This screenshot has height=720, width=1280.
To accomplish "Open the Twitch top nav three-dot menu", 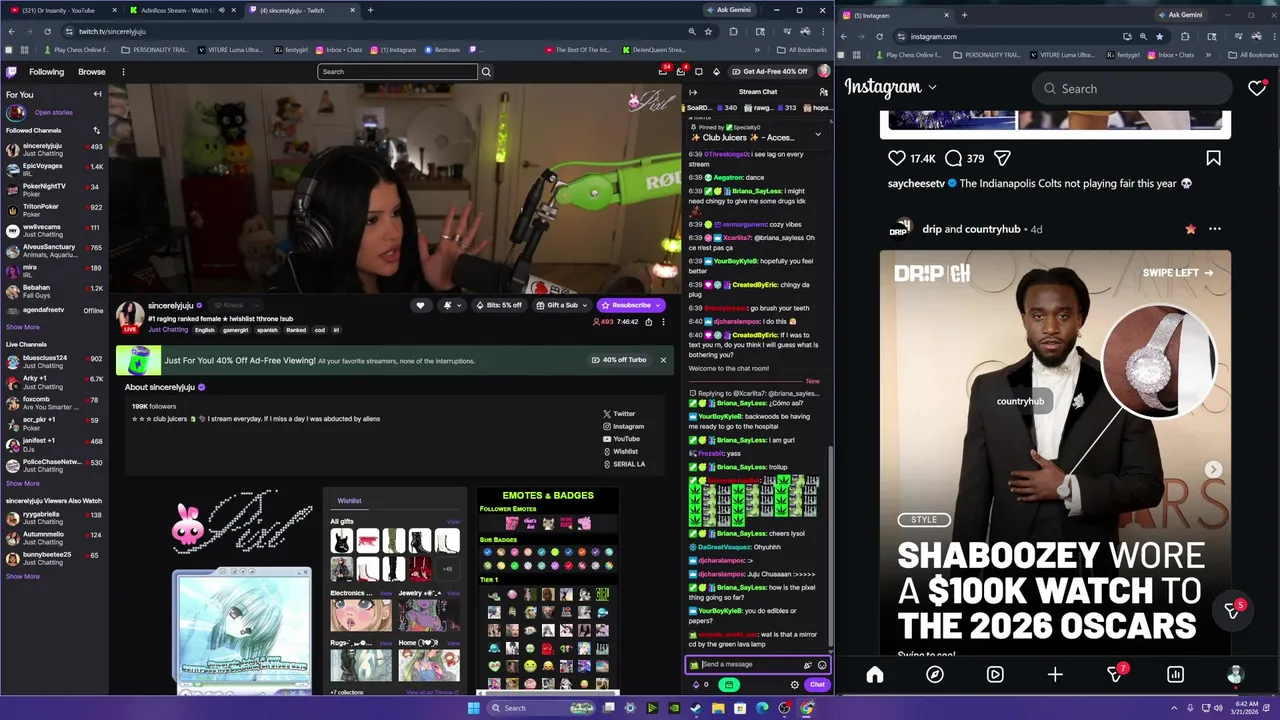I will pyautogui.click(x=123, y=72).
